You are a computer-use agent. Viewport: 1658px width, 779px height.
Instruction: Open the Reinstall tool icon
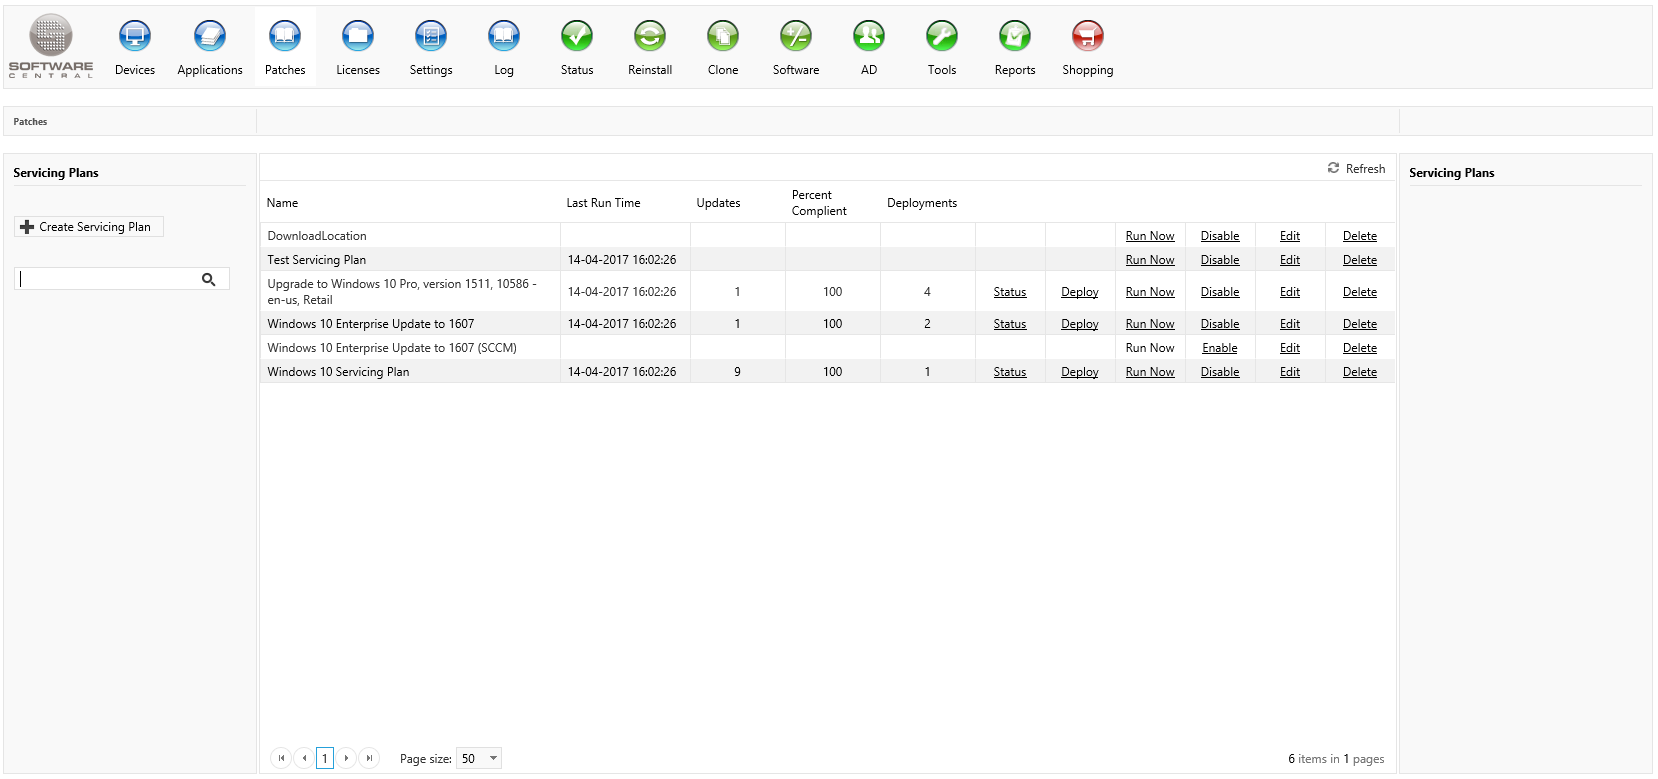650,37
